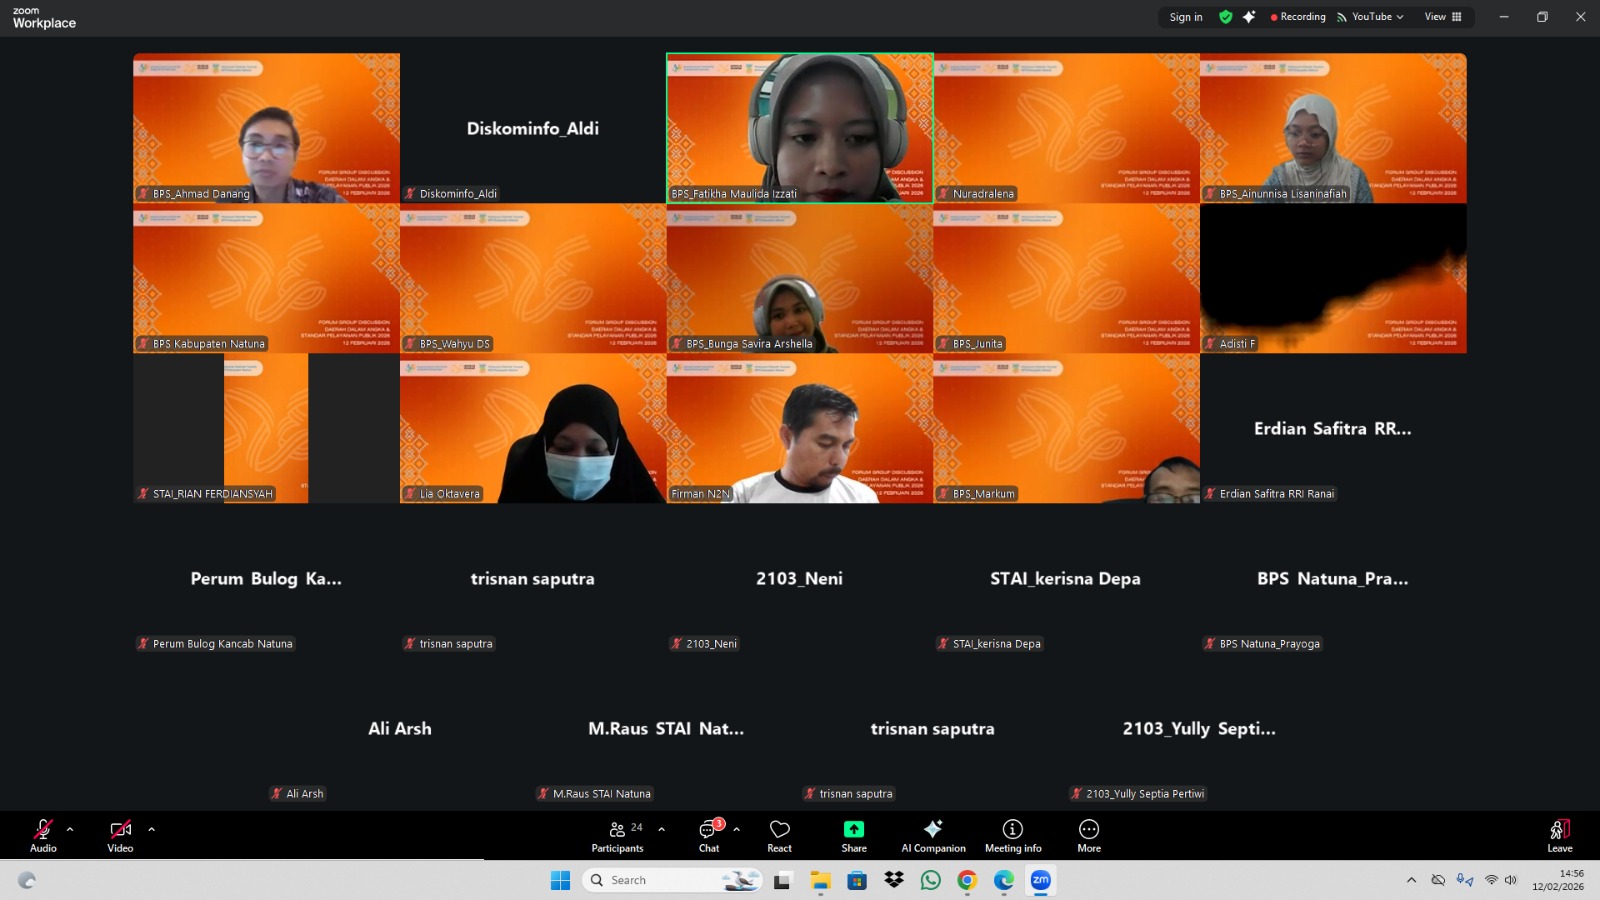This screenshot has height=900, width=1600.
Task: Open WhatsApp from the taskbar
Action: coord(931,880)
